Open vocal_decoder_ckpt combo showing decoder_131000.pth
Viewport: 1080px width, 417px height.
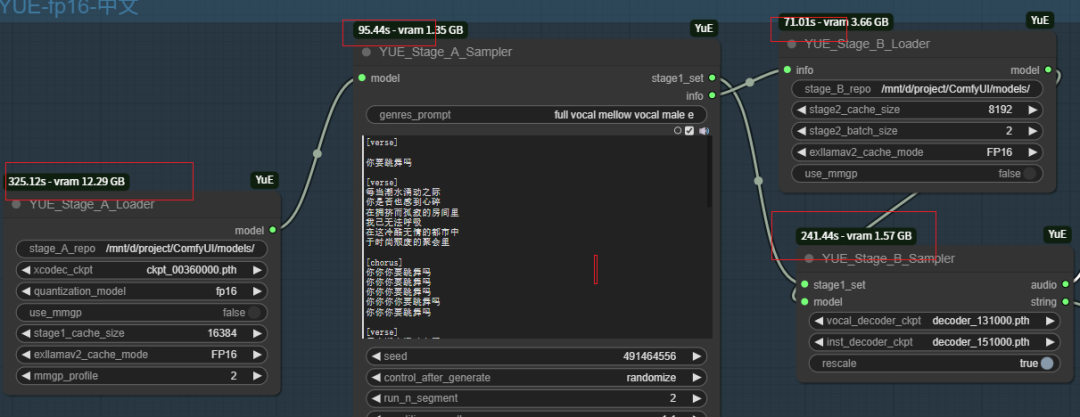click(935, 321)
